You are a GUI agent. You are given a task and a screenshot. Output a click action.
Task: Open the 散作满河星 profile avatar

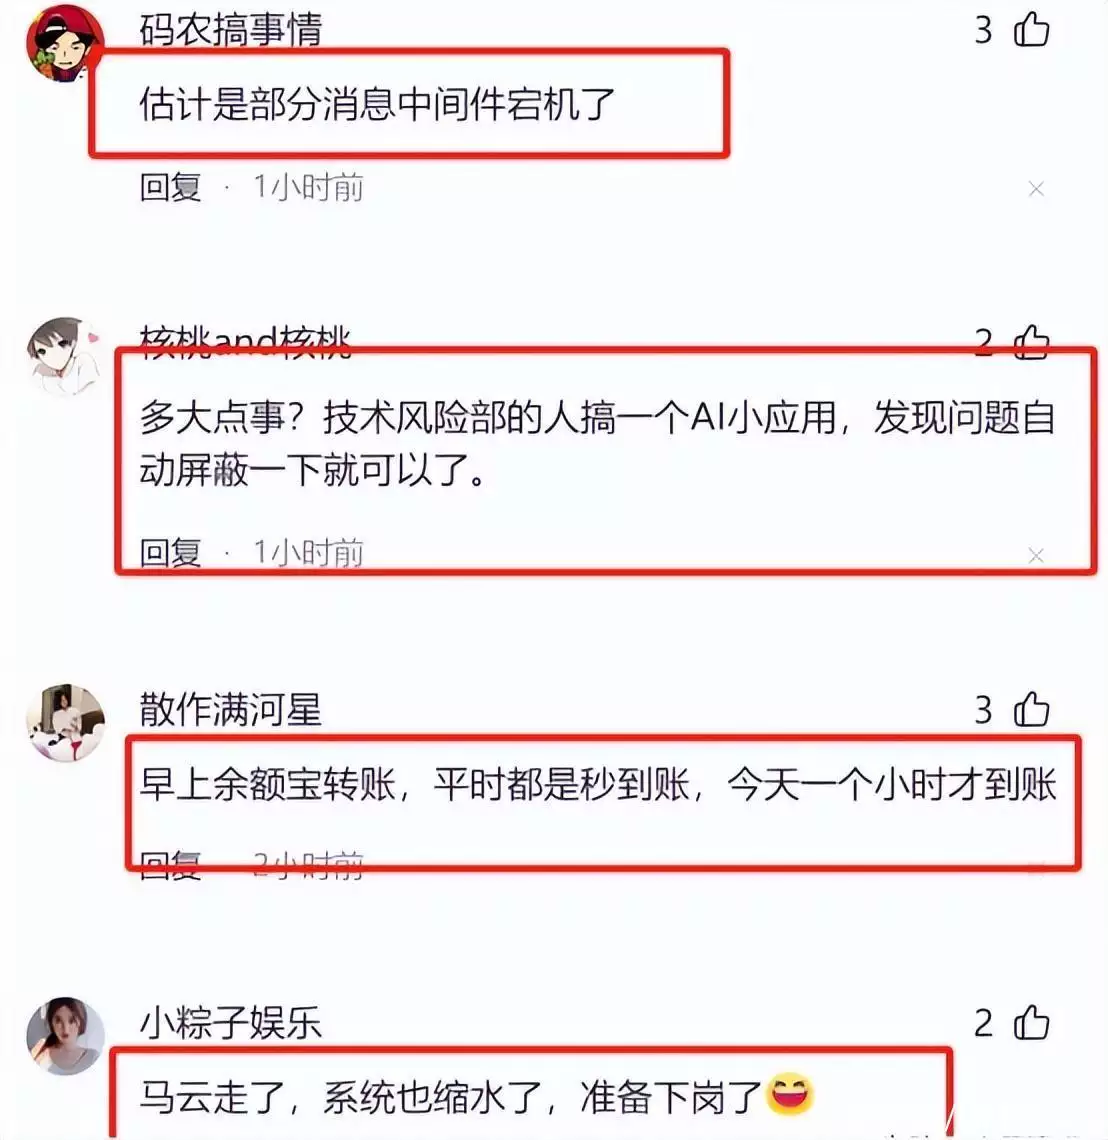(x=65, y=723)
